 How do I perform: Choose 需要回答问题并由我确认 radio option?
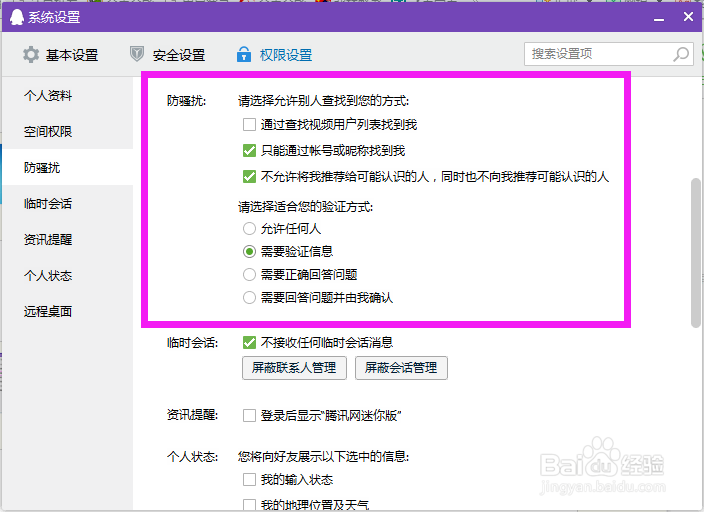249,297
